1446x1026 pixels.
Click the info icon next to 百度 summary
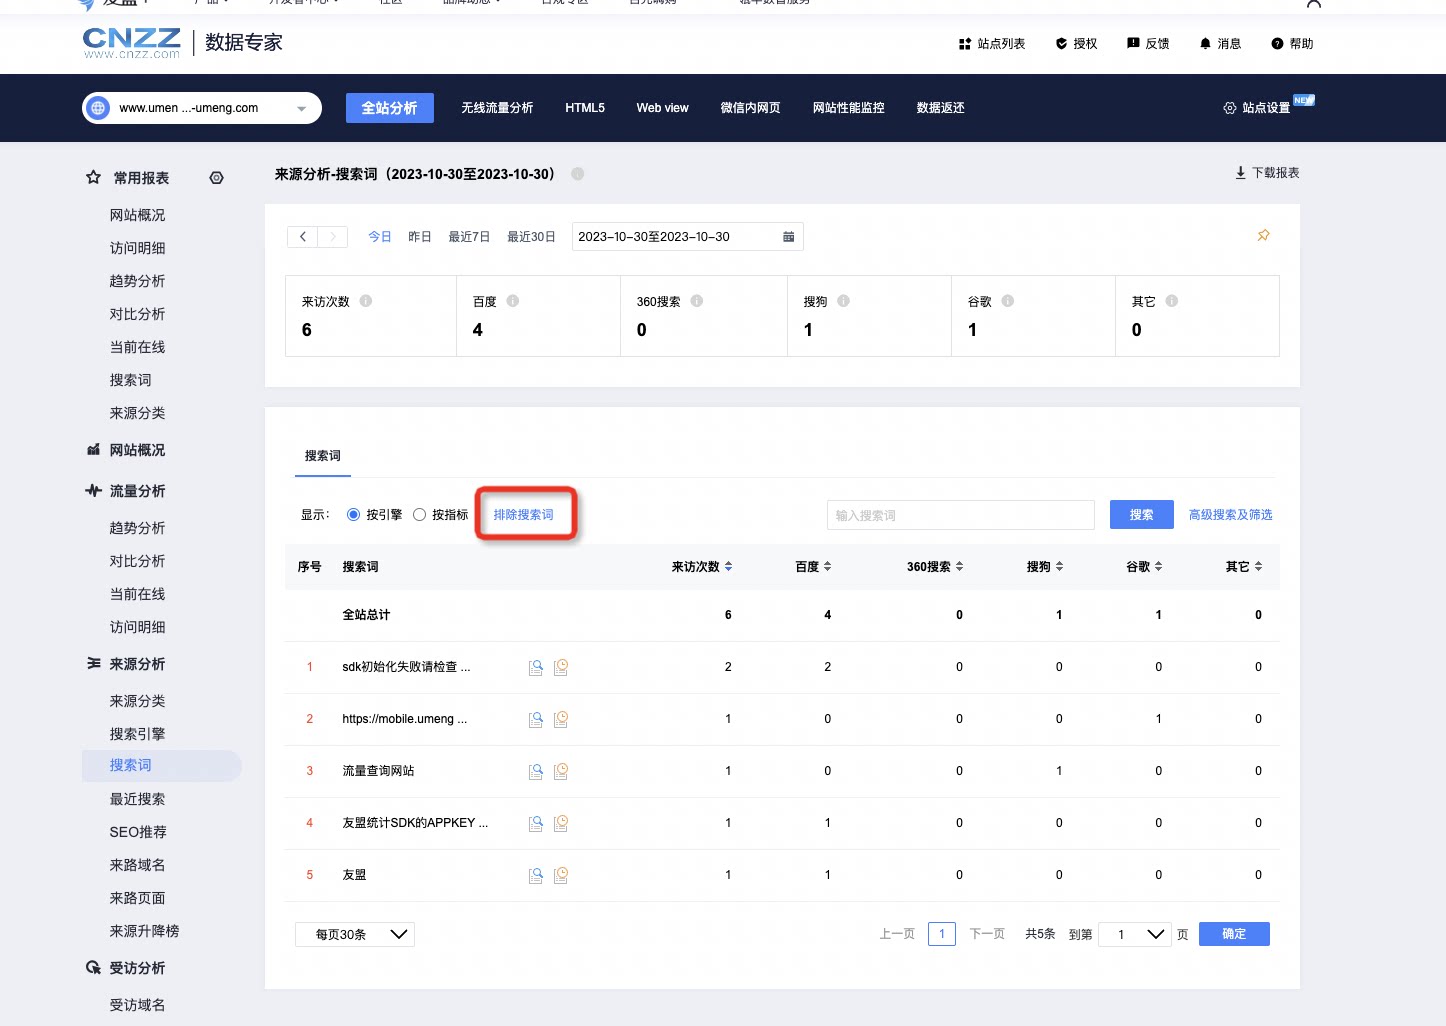(513, 301)
